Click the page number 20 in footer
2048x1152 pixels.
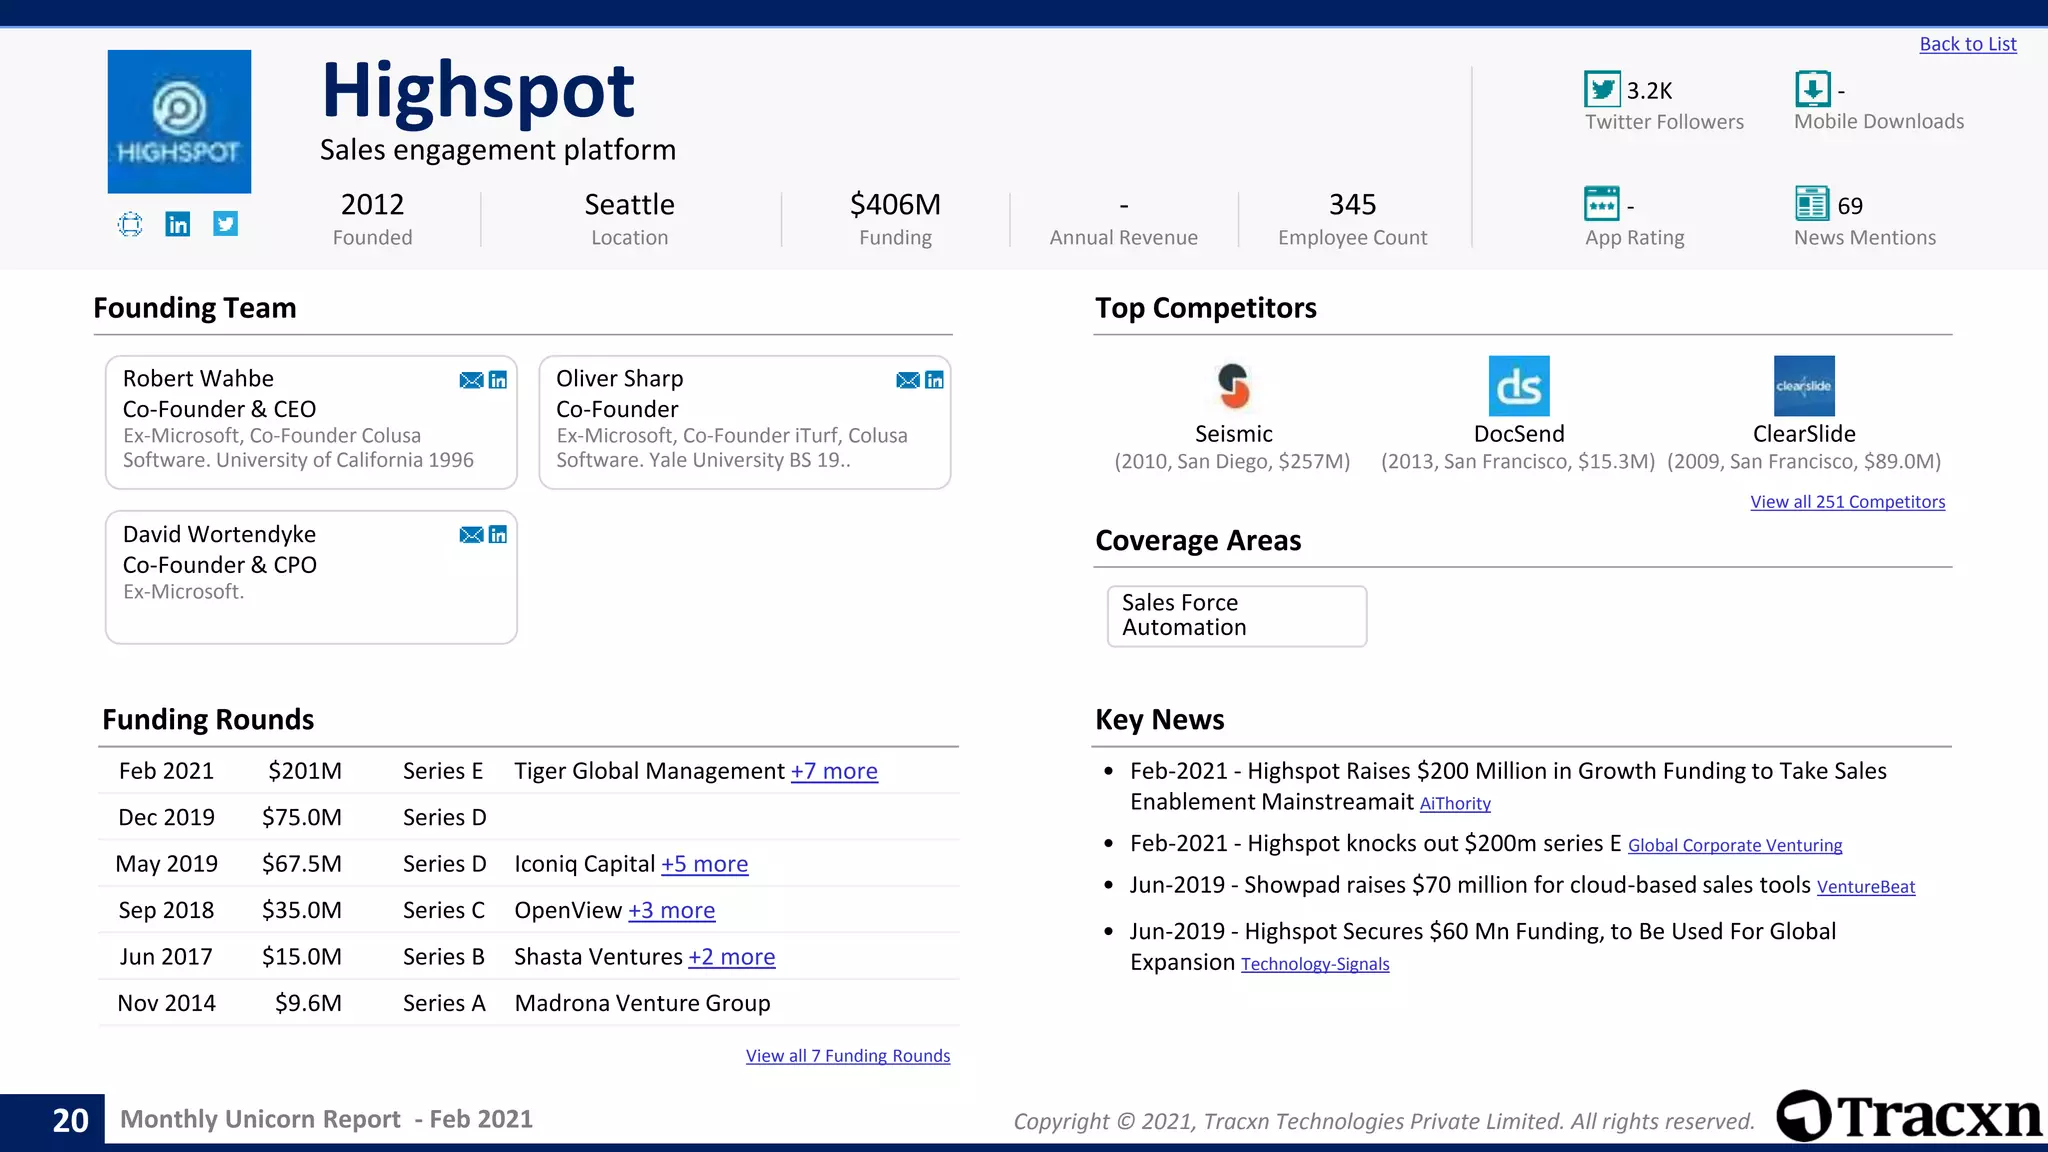(x=70, y=1120)
